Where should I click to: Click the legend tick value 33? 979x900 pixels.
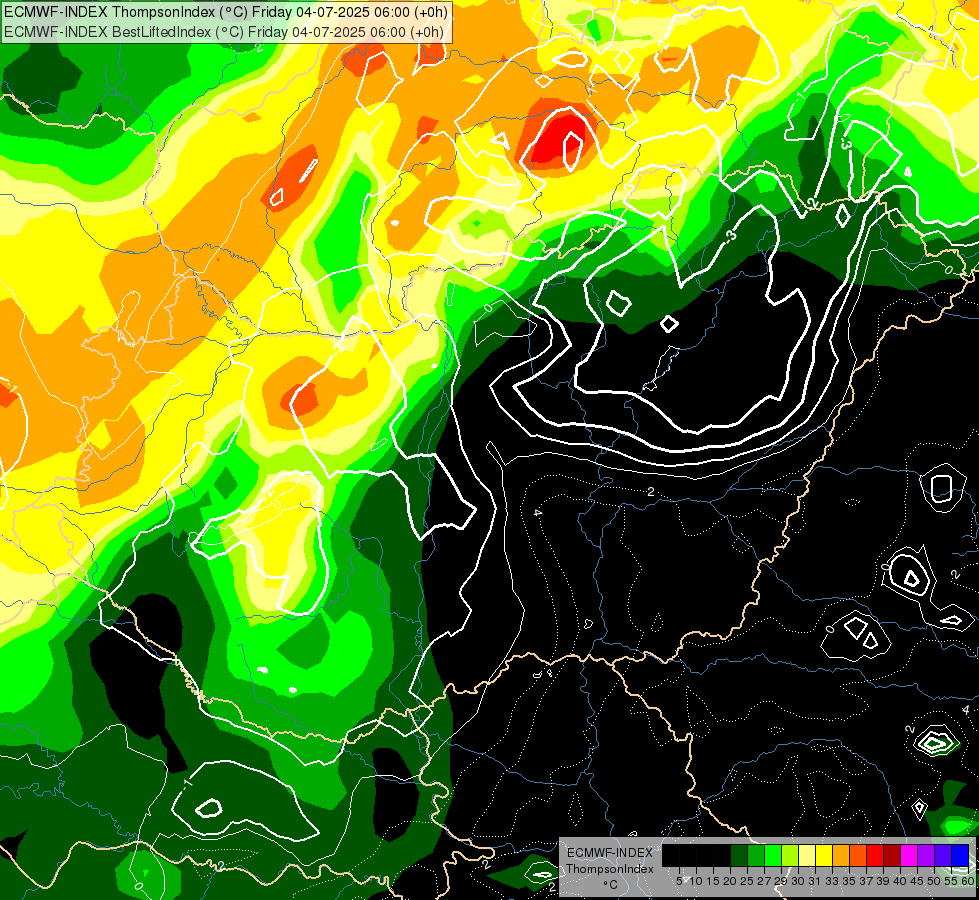[832, 881]
